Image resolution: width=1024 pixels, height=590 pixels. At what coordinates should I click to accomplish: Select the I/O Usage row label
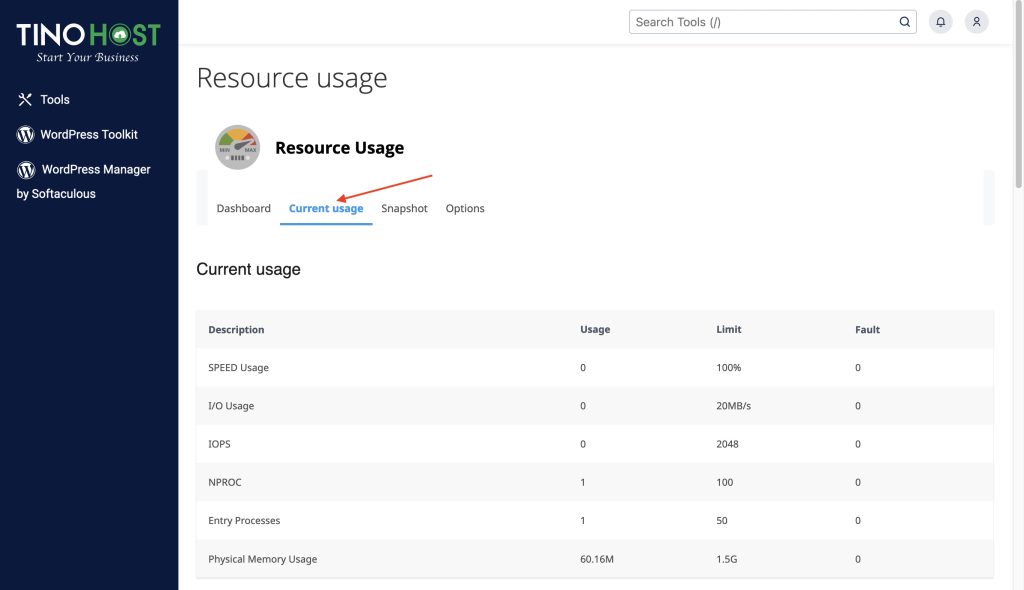231,406
